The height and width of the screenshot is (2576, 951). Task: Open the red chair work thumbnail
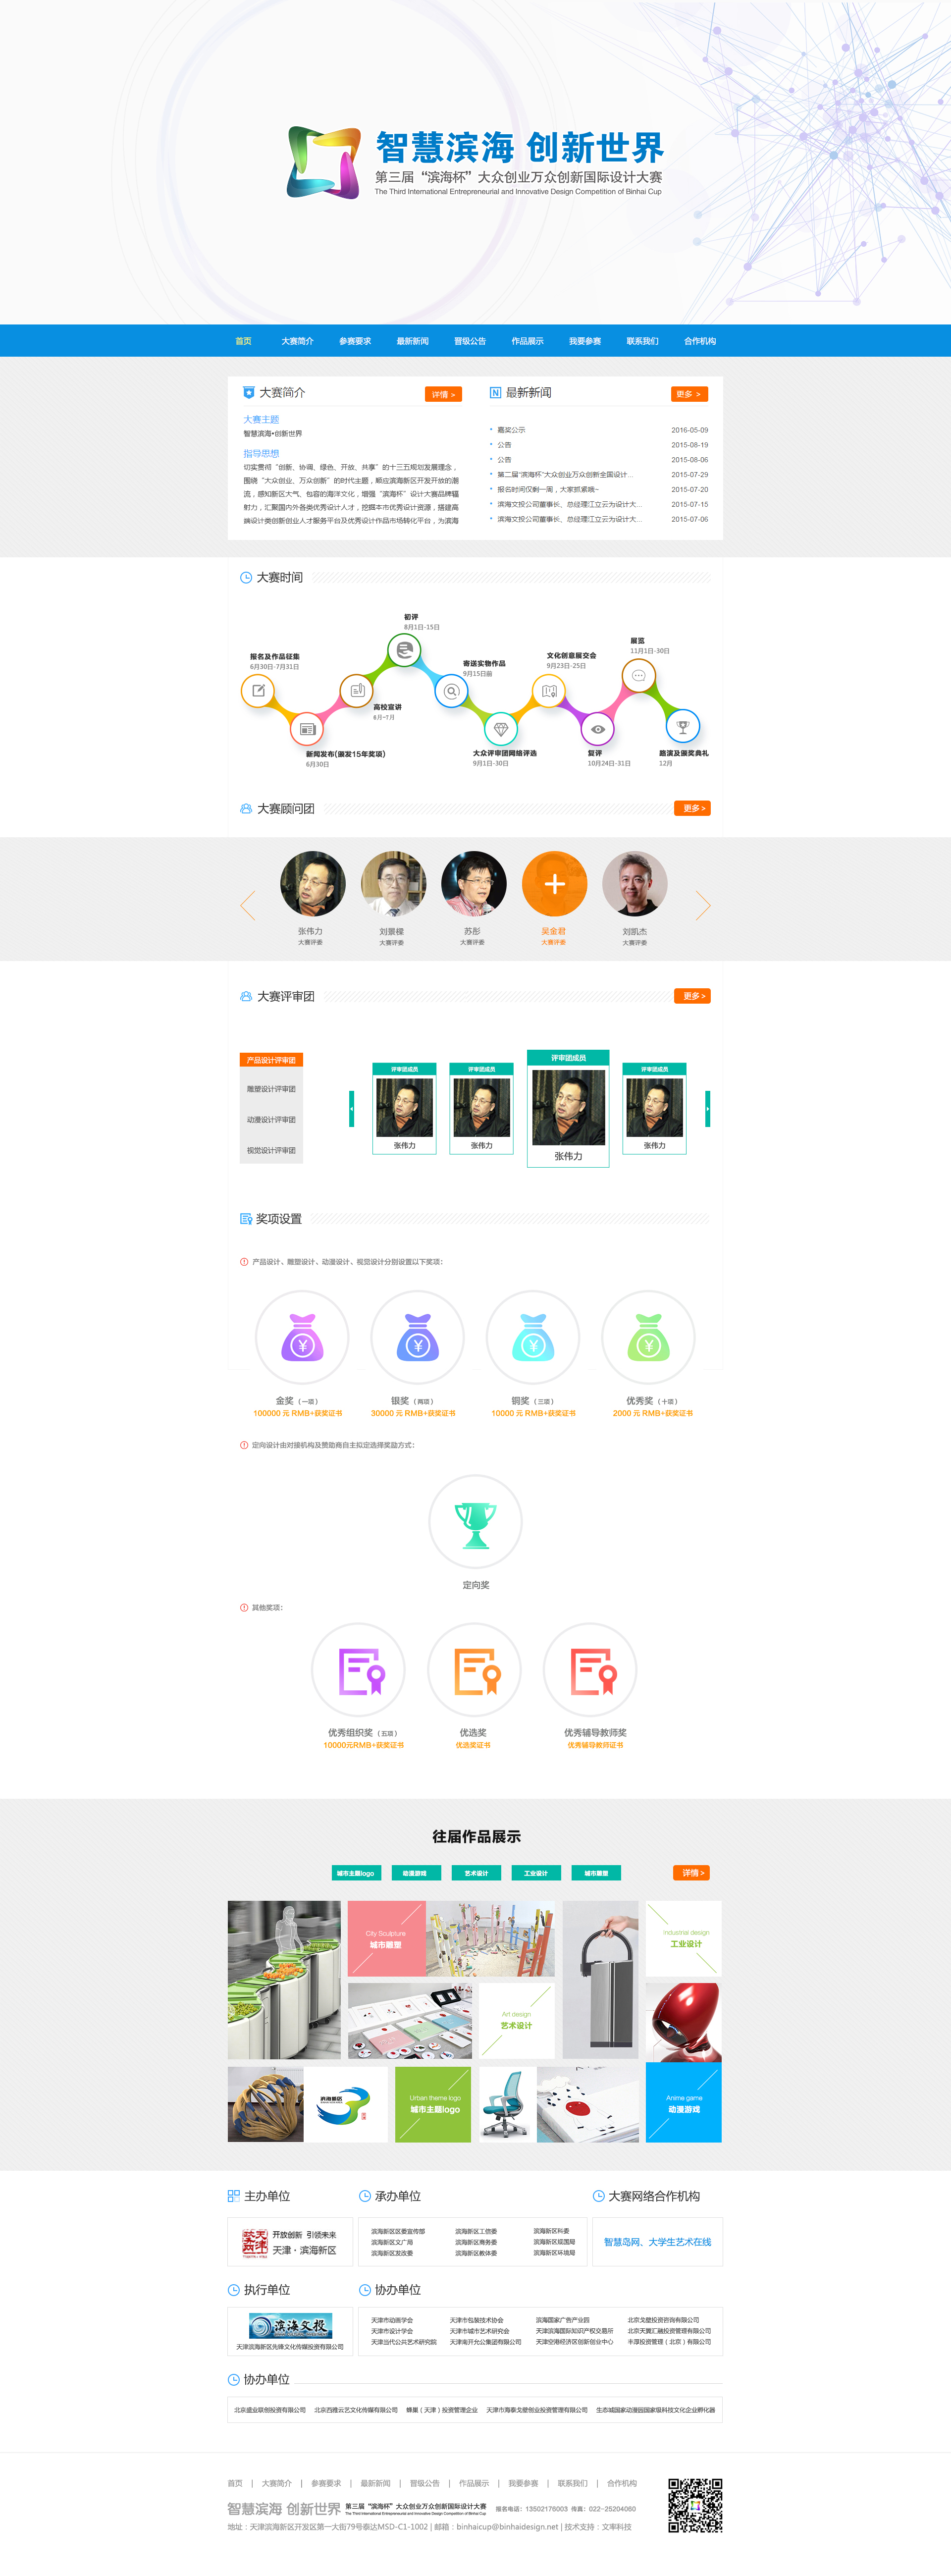[683, 2022]
